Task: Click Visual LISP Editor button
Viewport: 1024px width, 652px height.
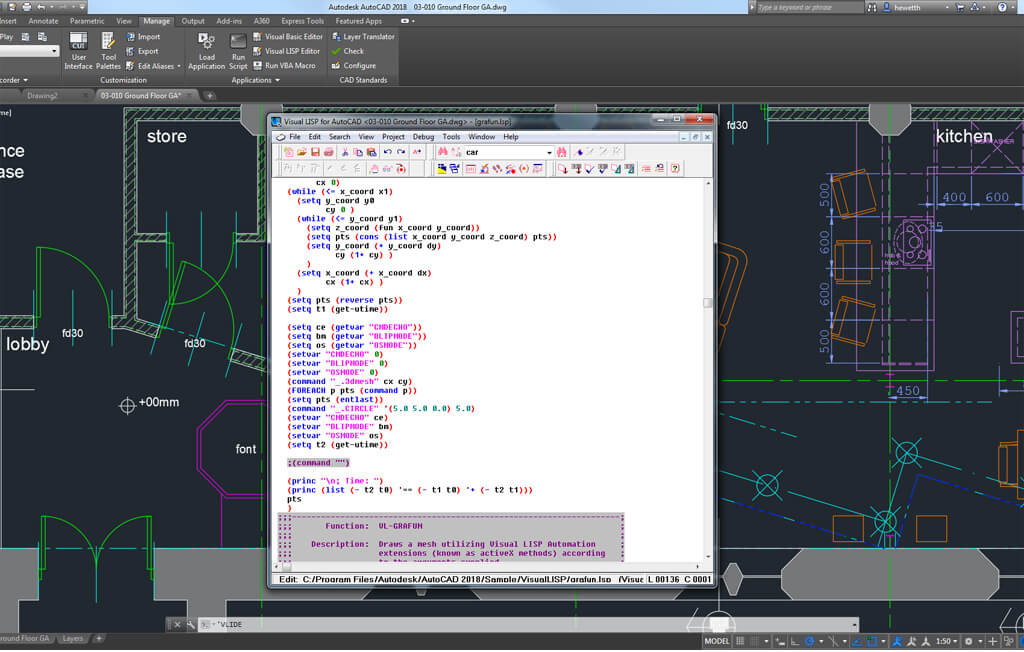Action: (287, 51)
